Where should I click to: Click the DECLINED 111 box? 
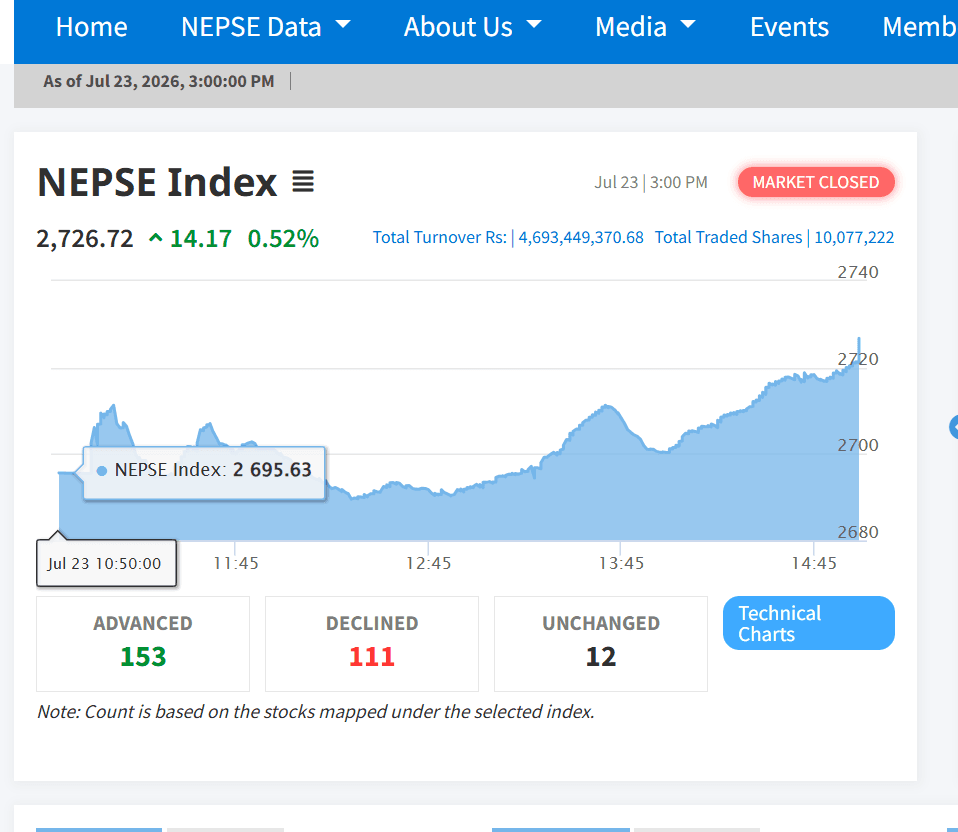point(371,644)
